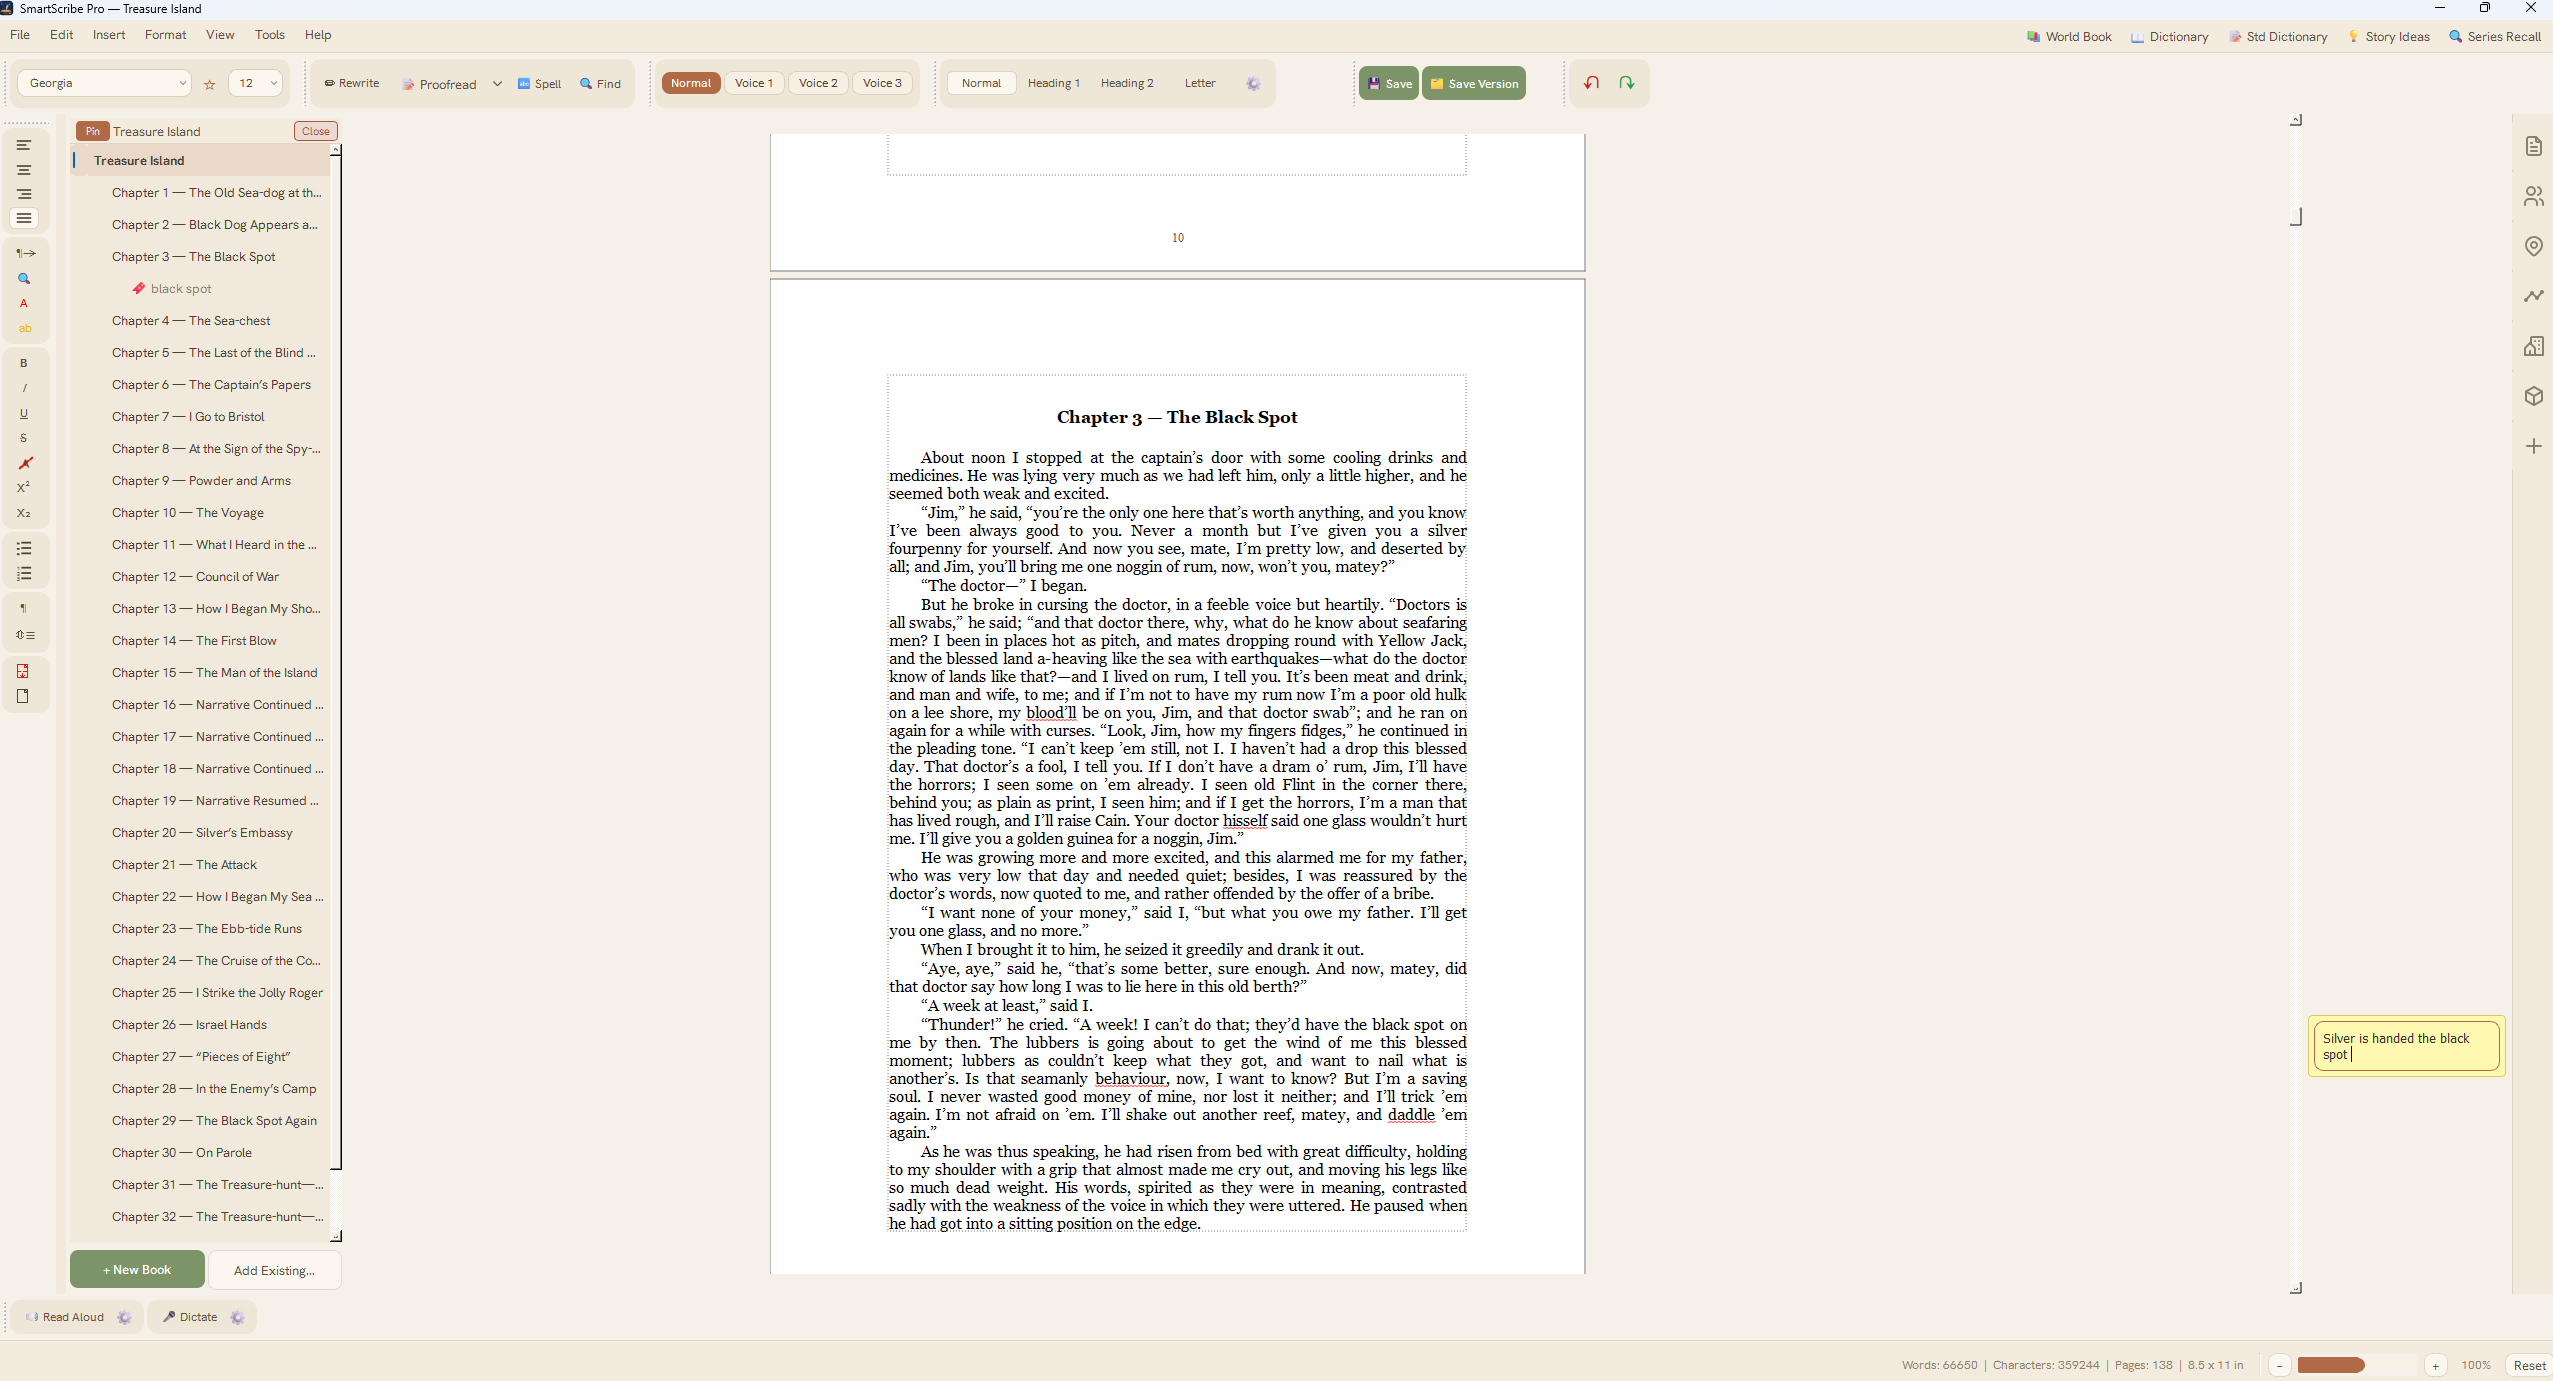Justify the text alignment
The image size is (2553, 1381).
(24, 218)
